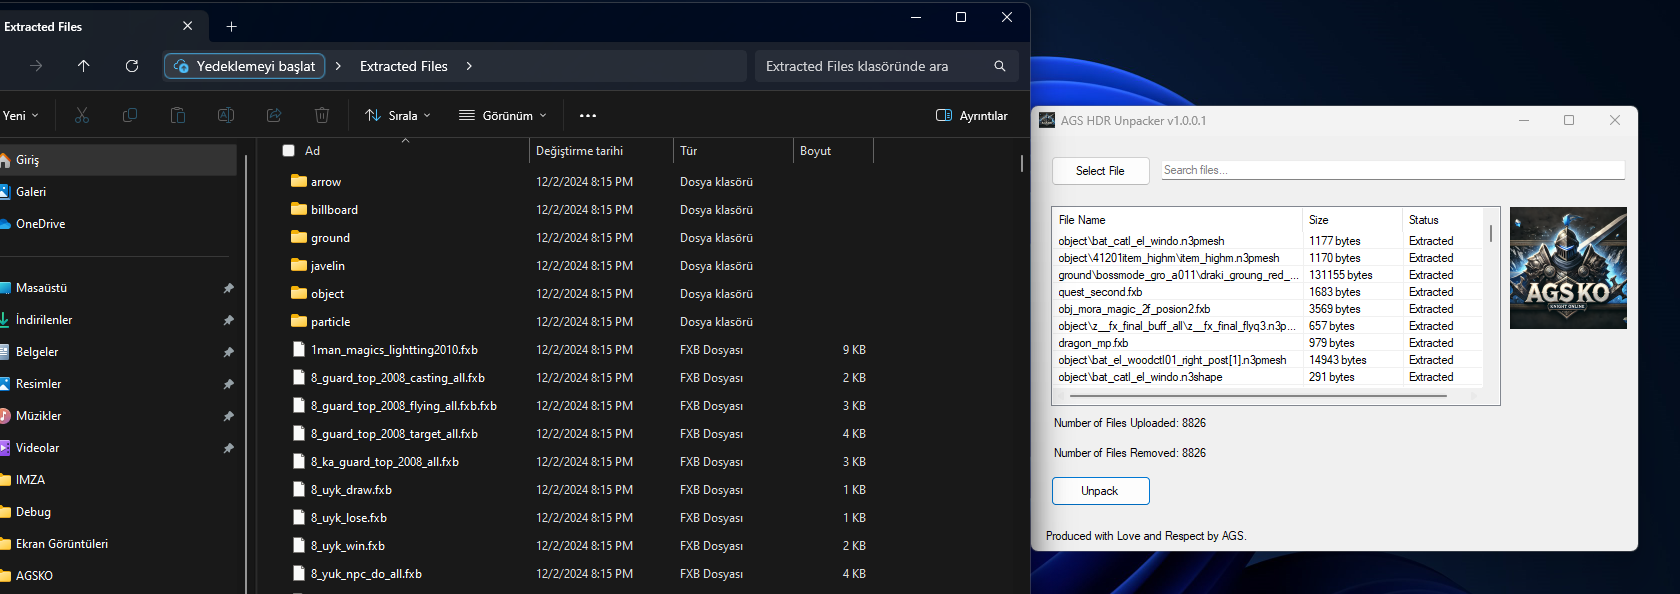Viewport: 1680px width, 594px height.
Task: Click the Select File button
Action: tap(1100, 171)
